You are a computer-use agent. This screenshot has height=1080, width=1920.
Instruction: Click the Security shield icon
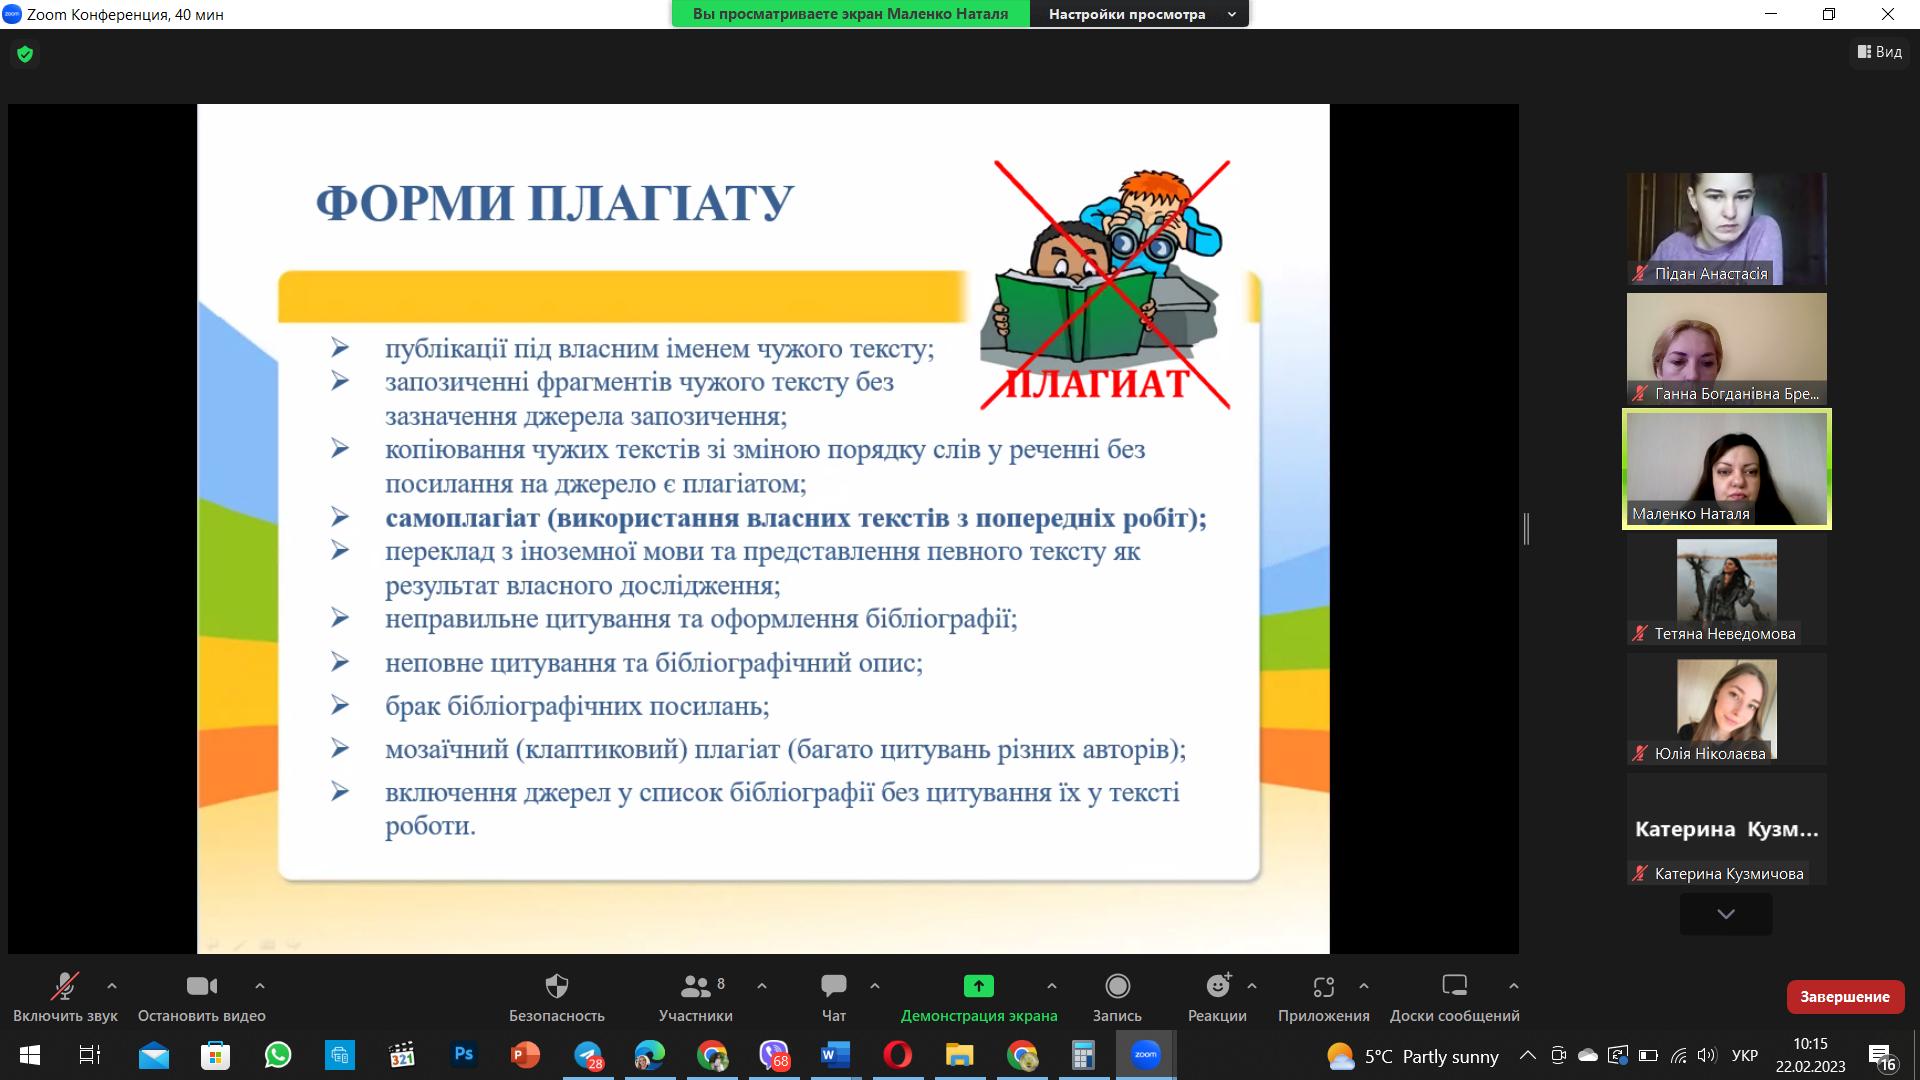point(556,987)
